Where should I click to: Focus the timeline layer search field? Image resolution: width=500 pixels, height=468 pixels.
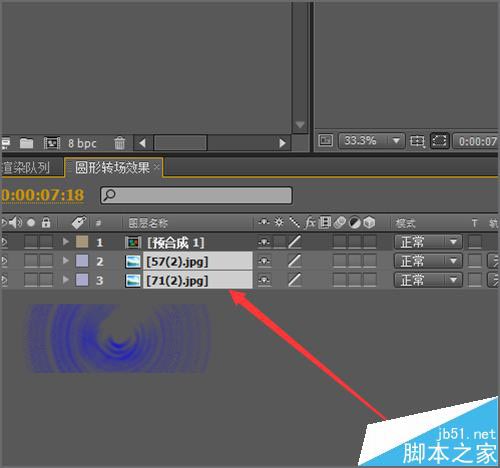(x=196, y=195)
